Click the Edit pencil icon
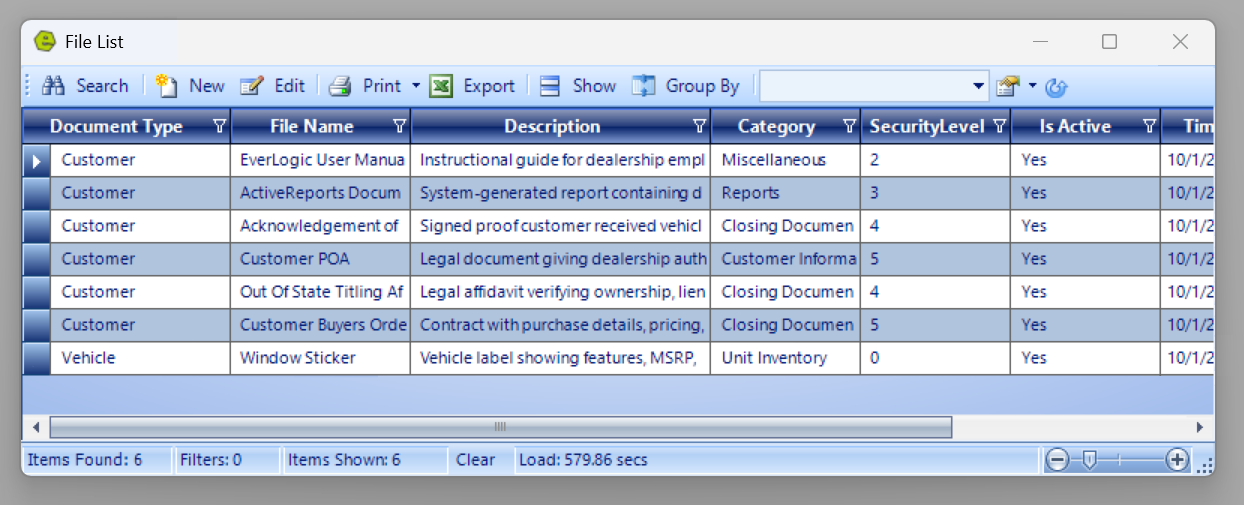The height and width of the screenshot is (505, 1244). (251, 86)
